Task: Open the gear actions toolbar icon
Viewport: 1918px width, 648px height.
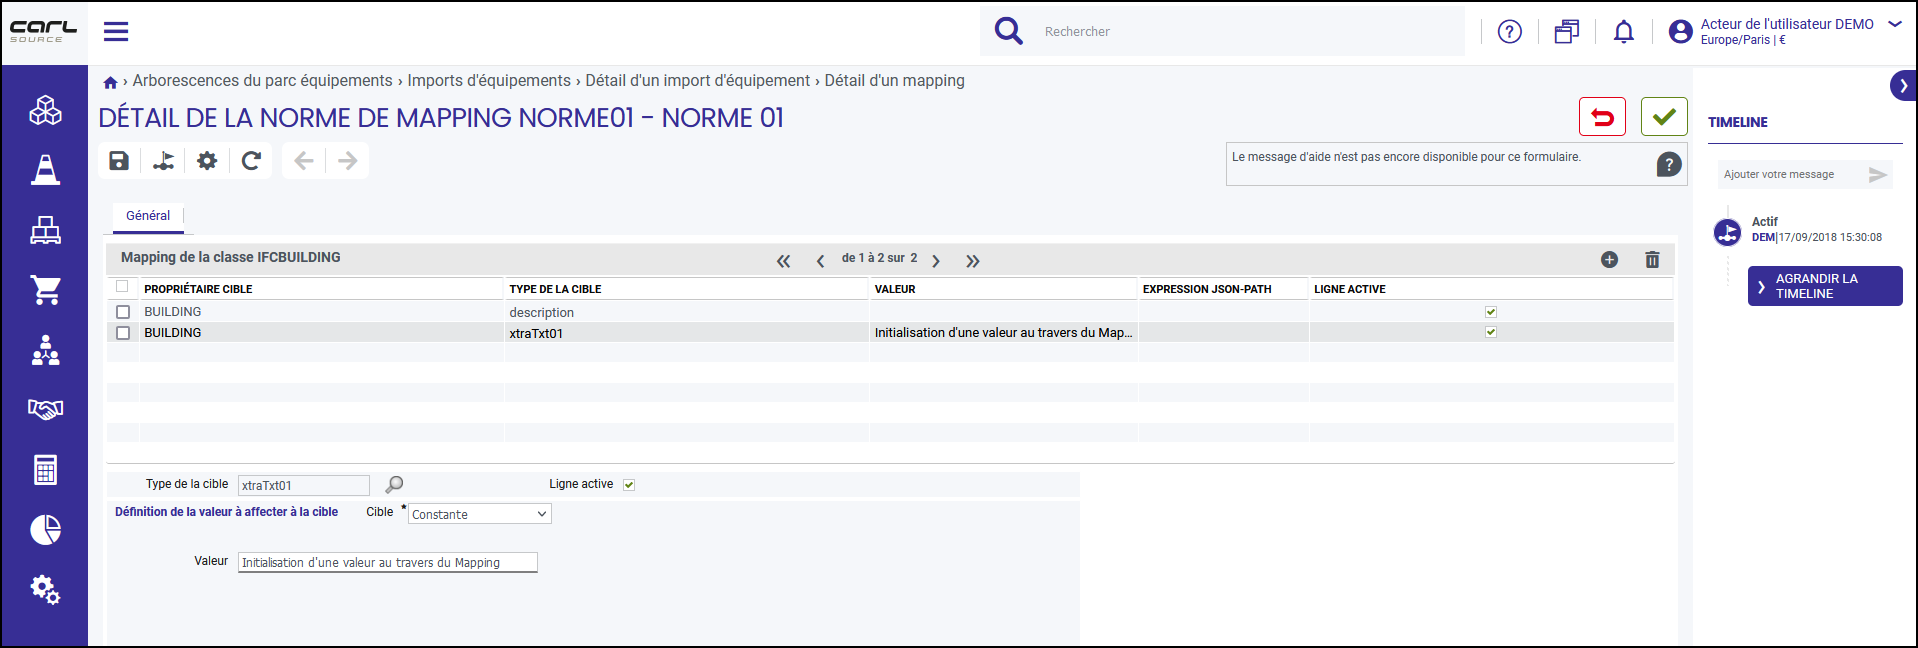Action: click(207, 160)
